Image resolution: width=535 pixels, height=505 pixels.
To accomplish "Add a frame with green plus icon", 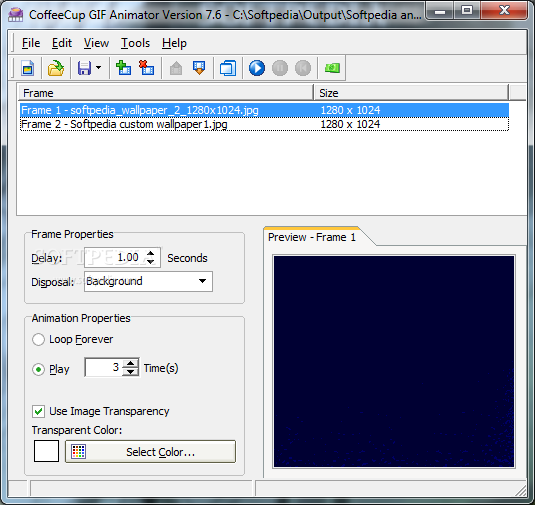I will point(123,68).
